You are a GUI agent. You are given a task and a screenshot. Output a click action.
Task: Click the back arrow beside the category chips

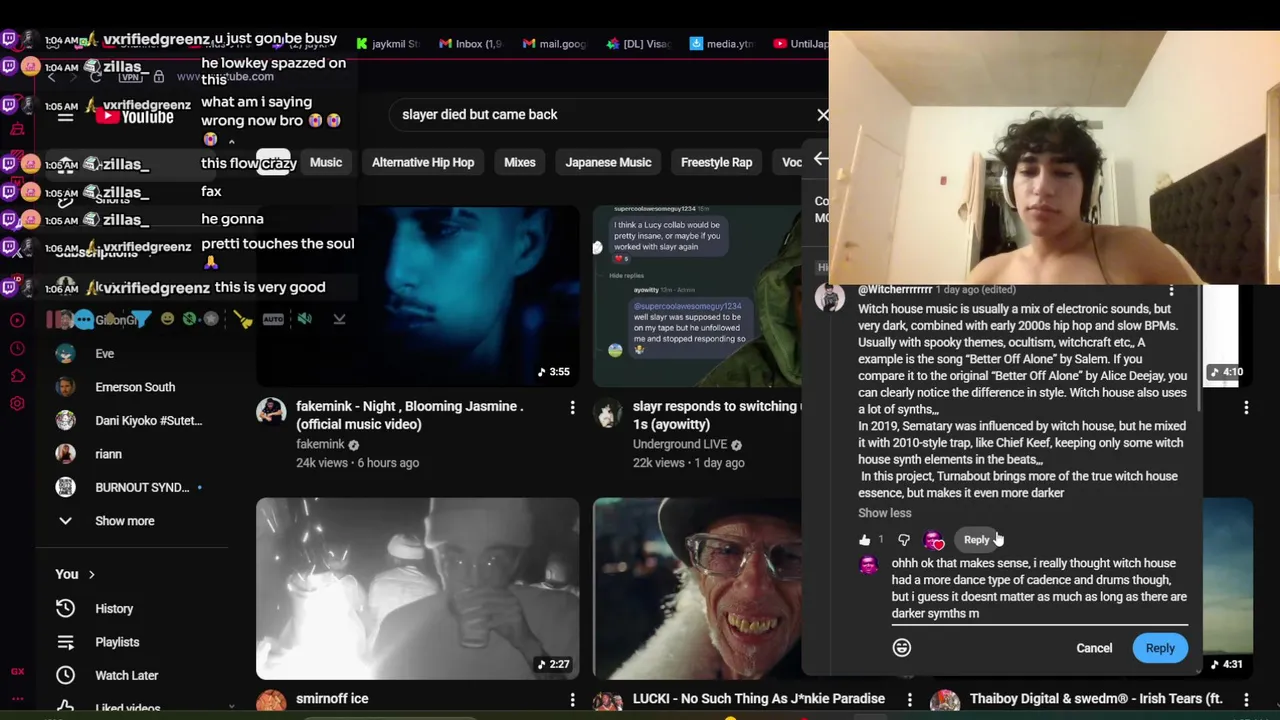pos(820,159)
